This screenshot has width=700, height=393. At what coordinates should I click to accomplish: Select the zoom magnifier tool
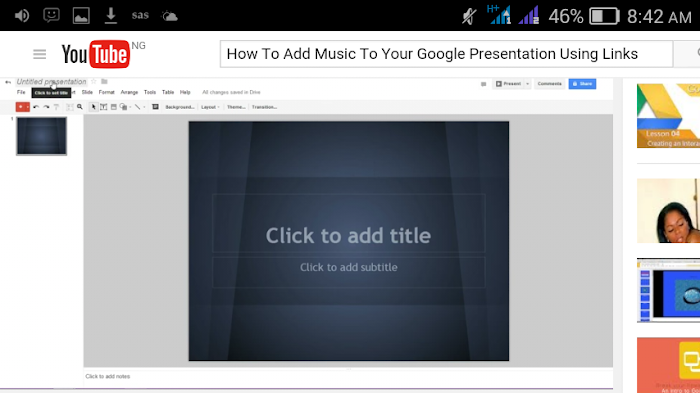coord(80,107)
